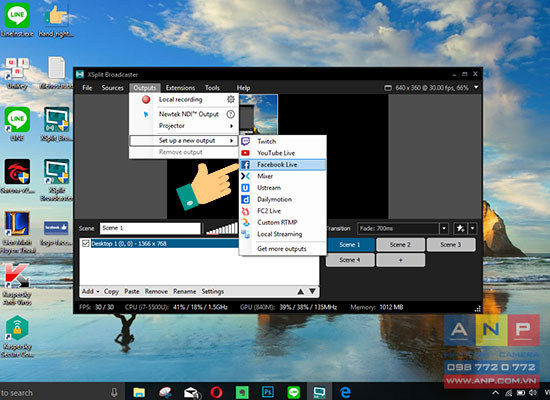Choose the YouTube Live icon
The image size is (550, 400).
(246, 153)
